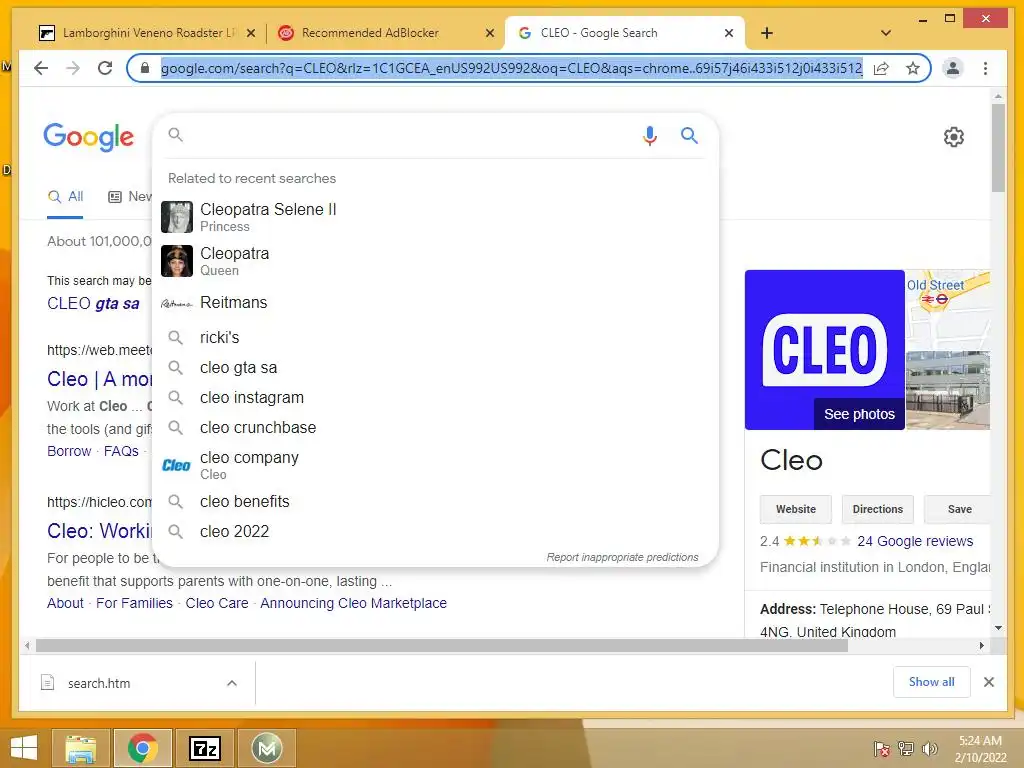Open the Cleo Care sitelink

(x=217, y=603)
